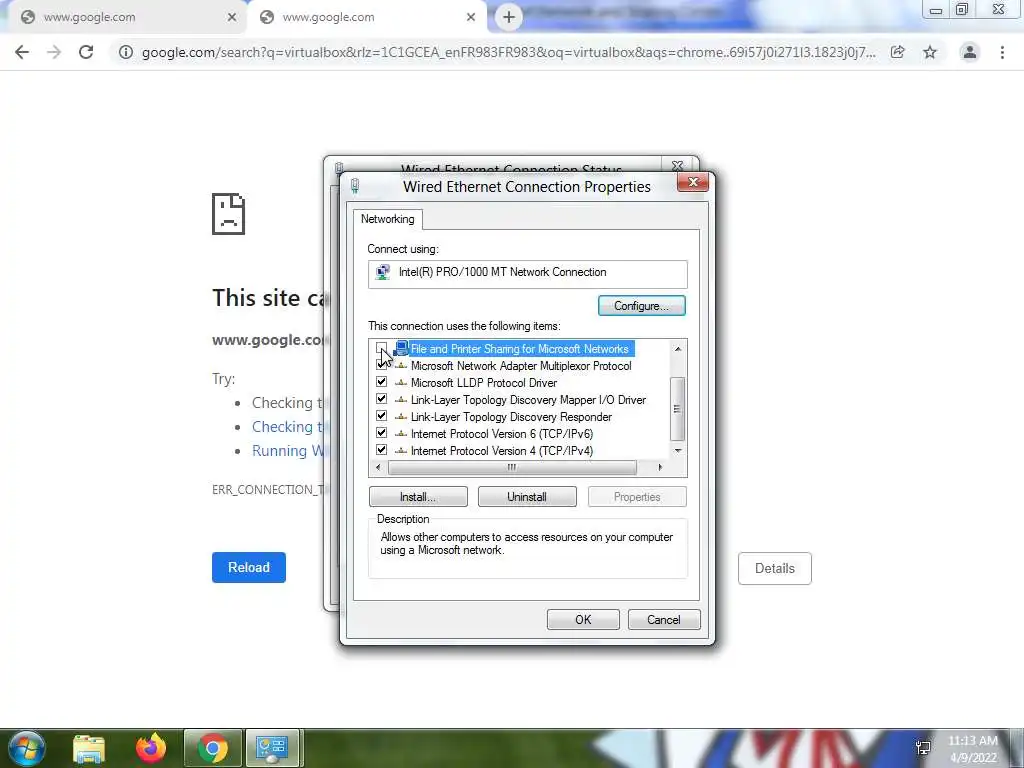Click Intel(R) PRO/1000 MT Network Connection field

[x=528, y=274]
